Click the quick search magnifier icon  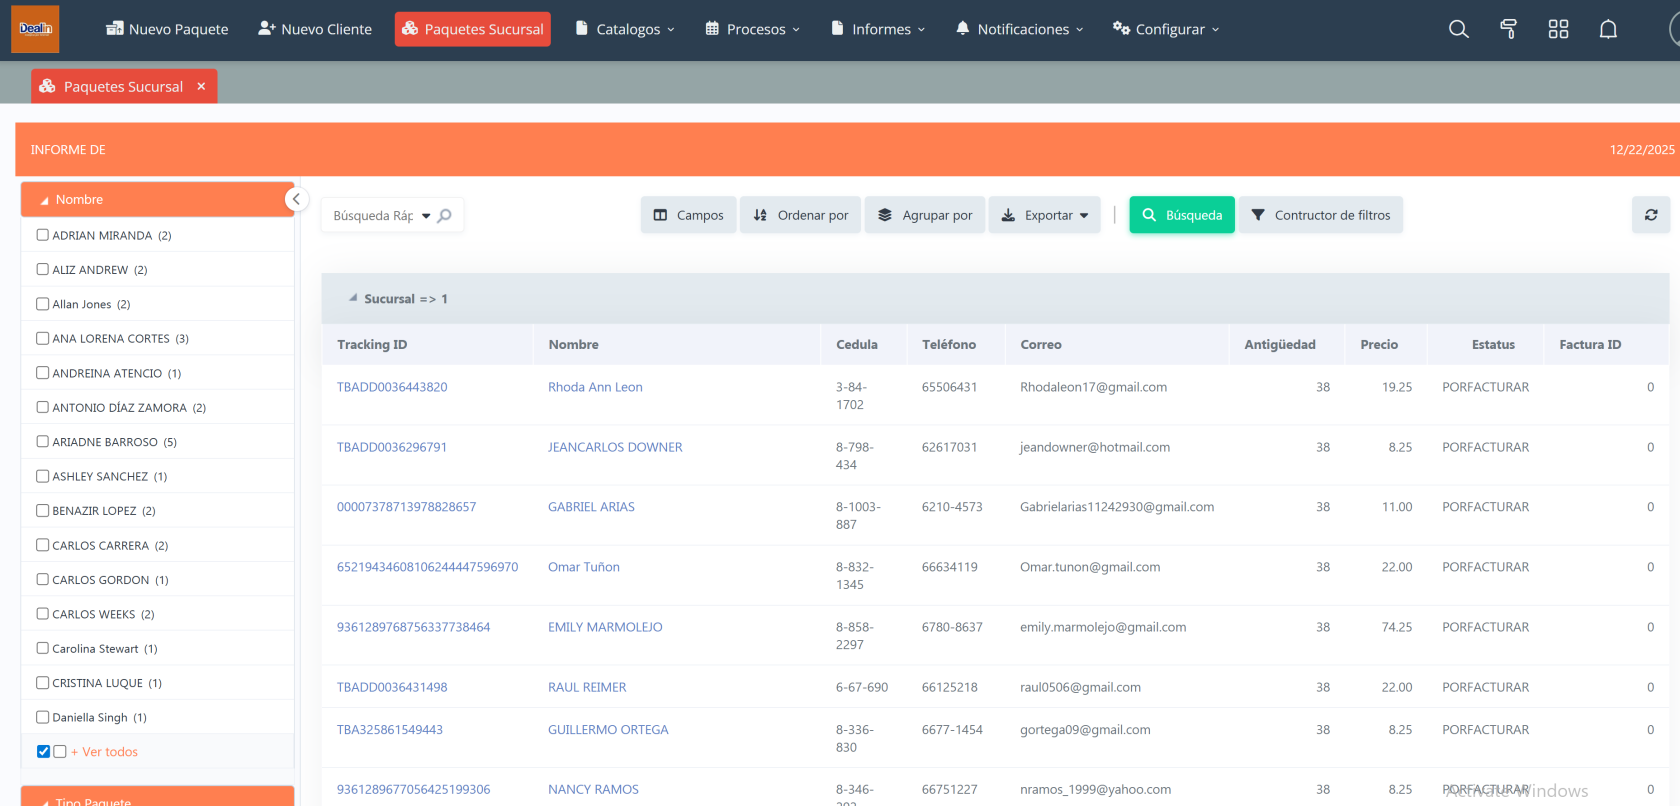(x=445, y=215)
